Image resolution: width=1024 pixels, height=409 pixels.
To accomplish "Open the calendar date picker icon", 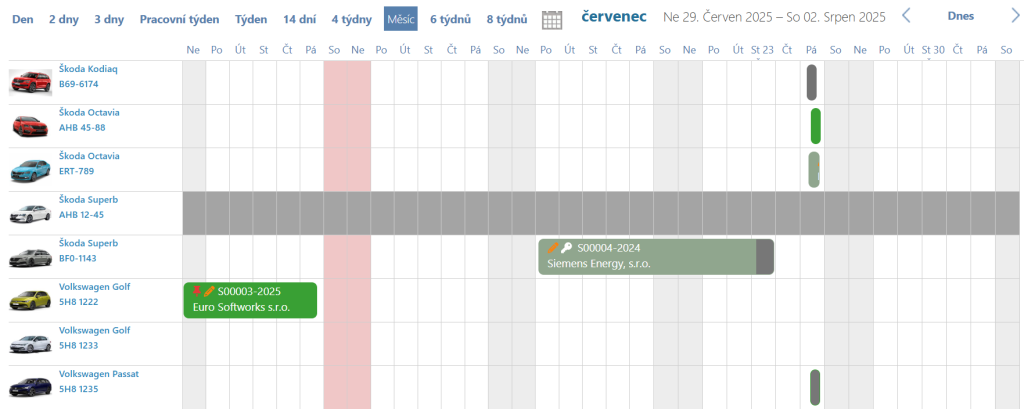I will pyautogui.click(x=551, y=18).
